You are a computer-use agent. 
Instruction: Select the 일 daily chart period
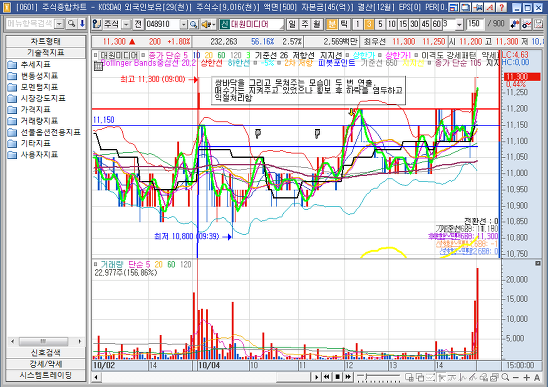[292, 24]
